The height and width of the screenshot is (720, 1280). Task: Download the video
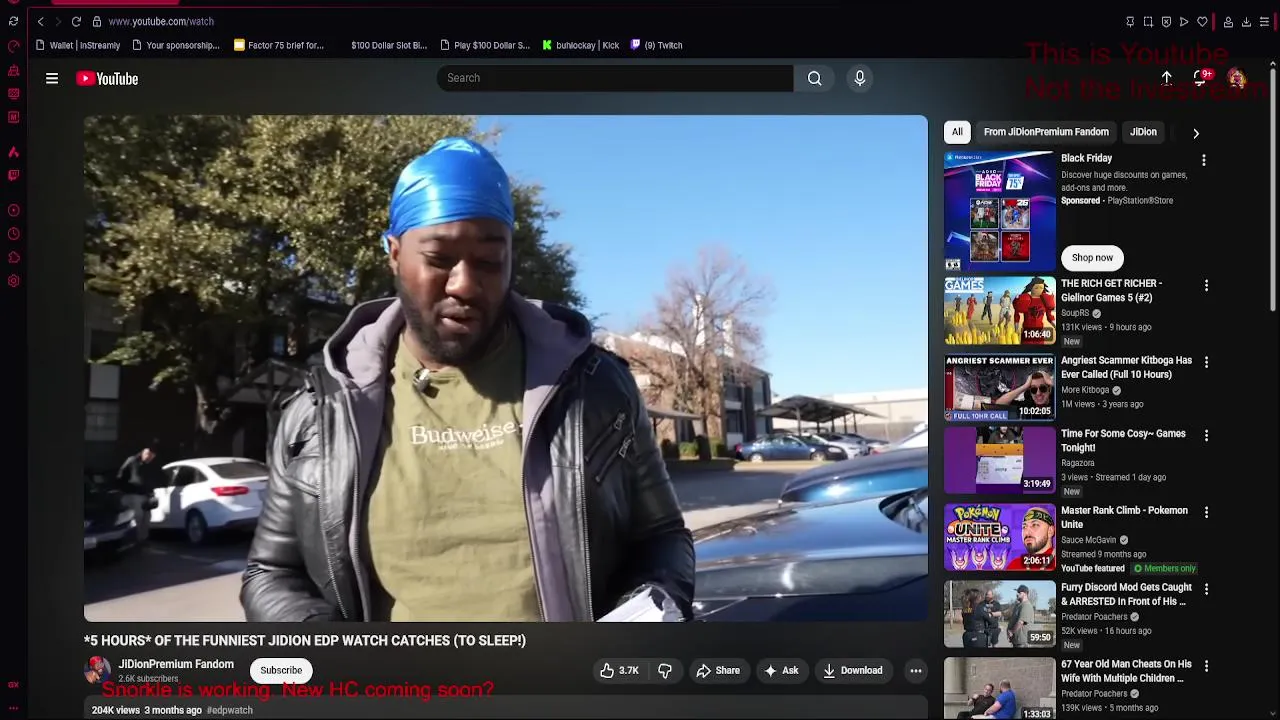coord(853,670)
